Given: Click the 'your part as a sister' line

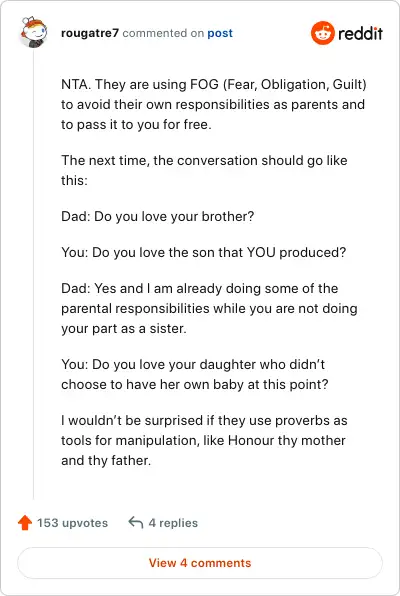Looking at the screenshot, I should click(124, 328).
